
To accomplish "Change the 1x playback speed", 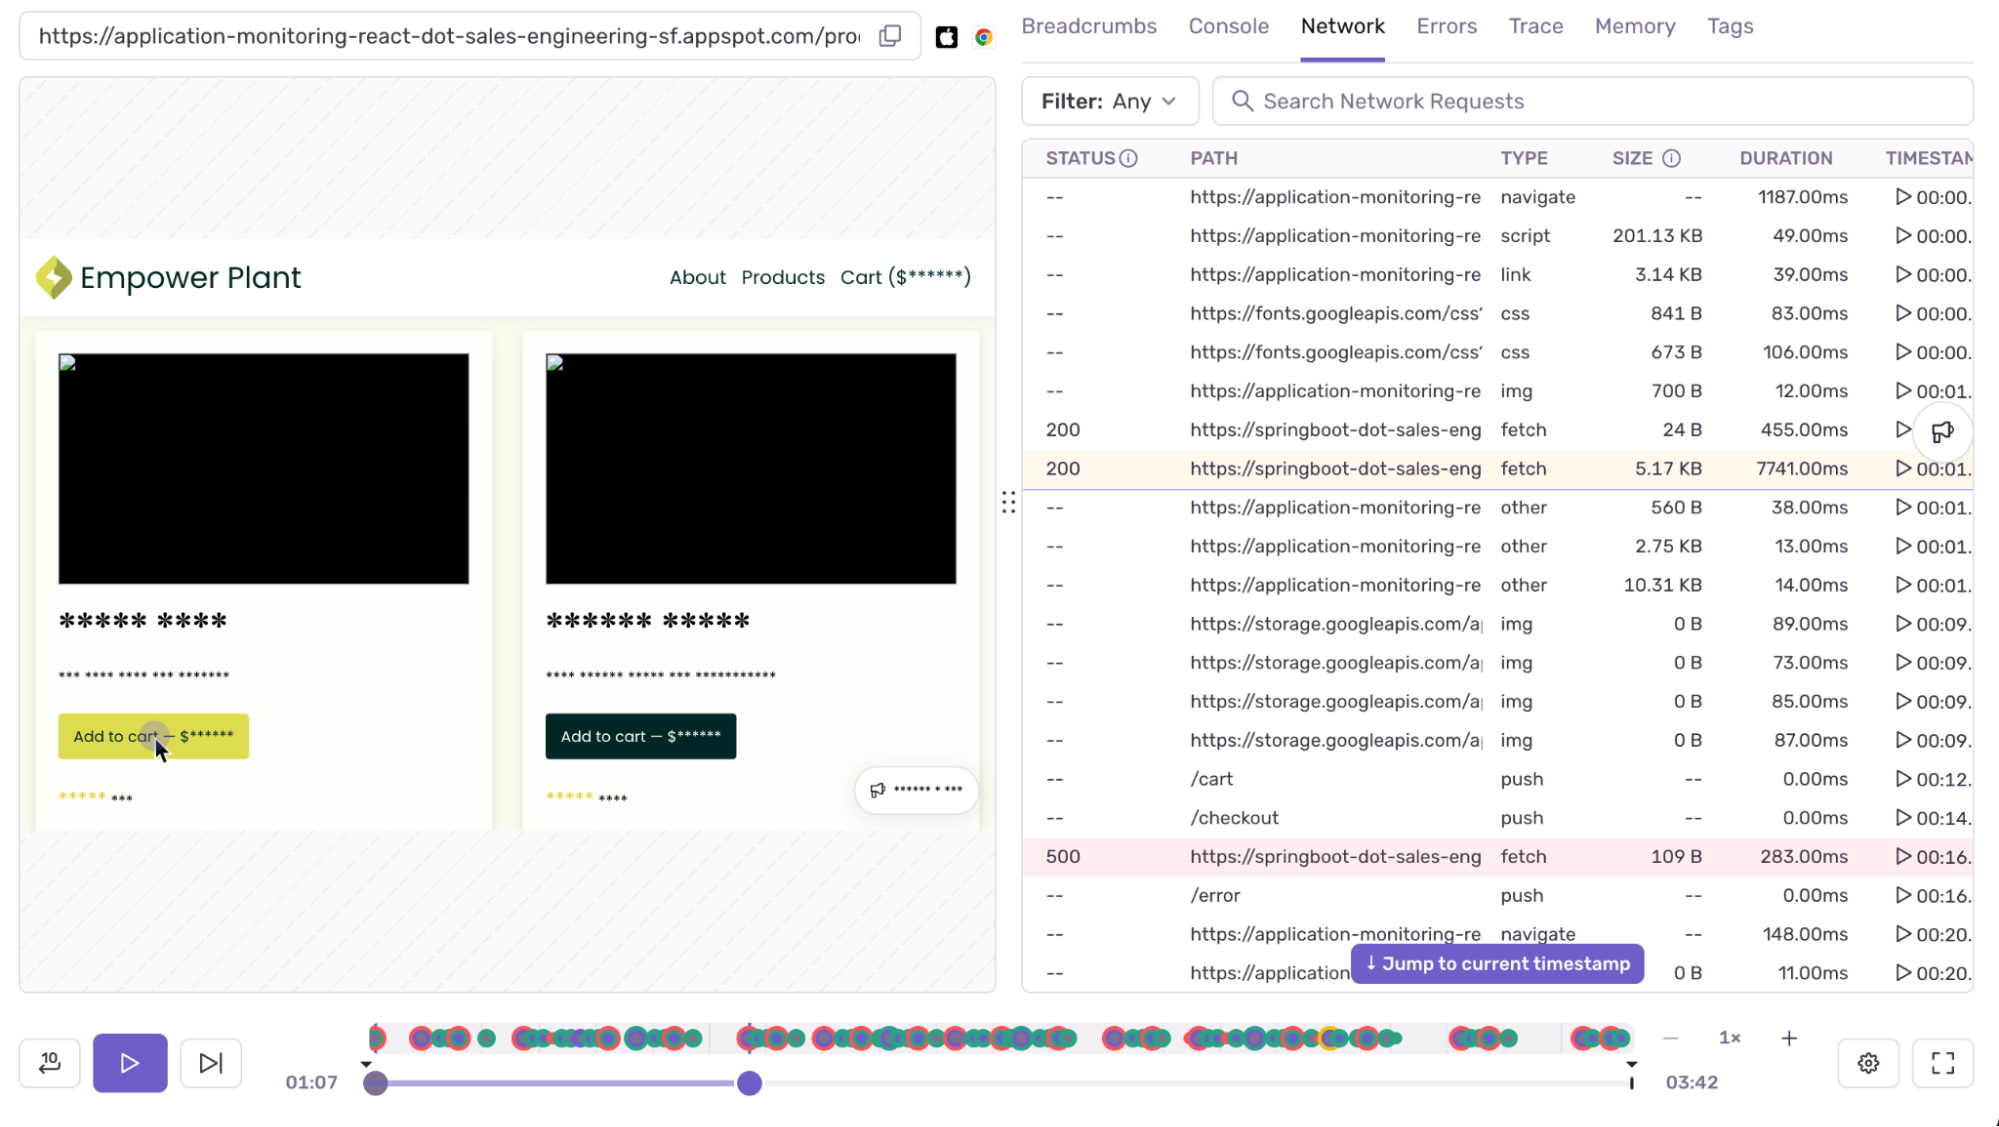I will pos(1728,1038).
